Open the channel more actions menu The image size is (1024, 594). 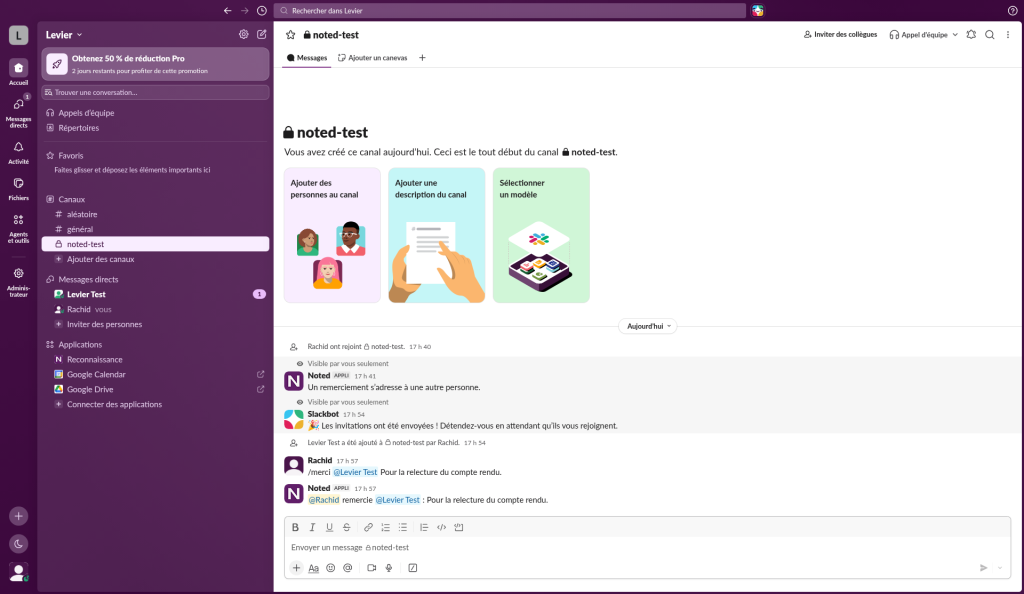pyautogui.click(x=1008, y=35)
